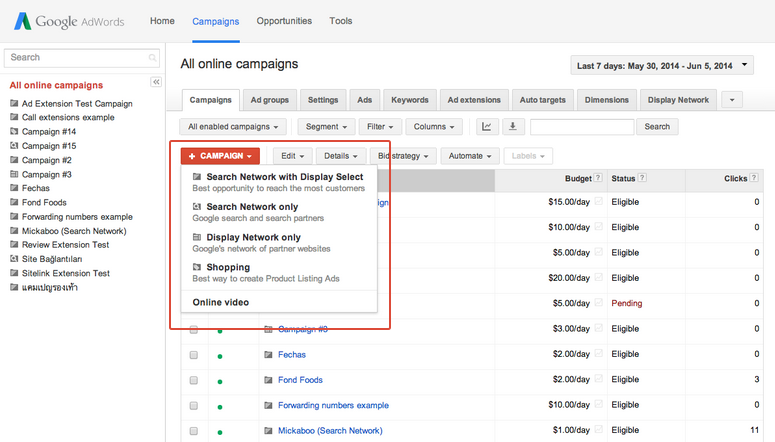Open the Columns dropdown
The height and width of the screenshot is (442, 775).
434,127
